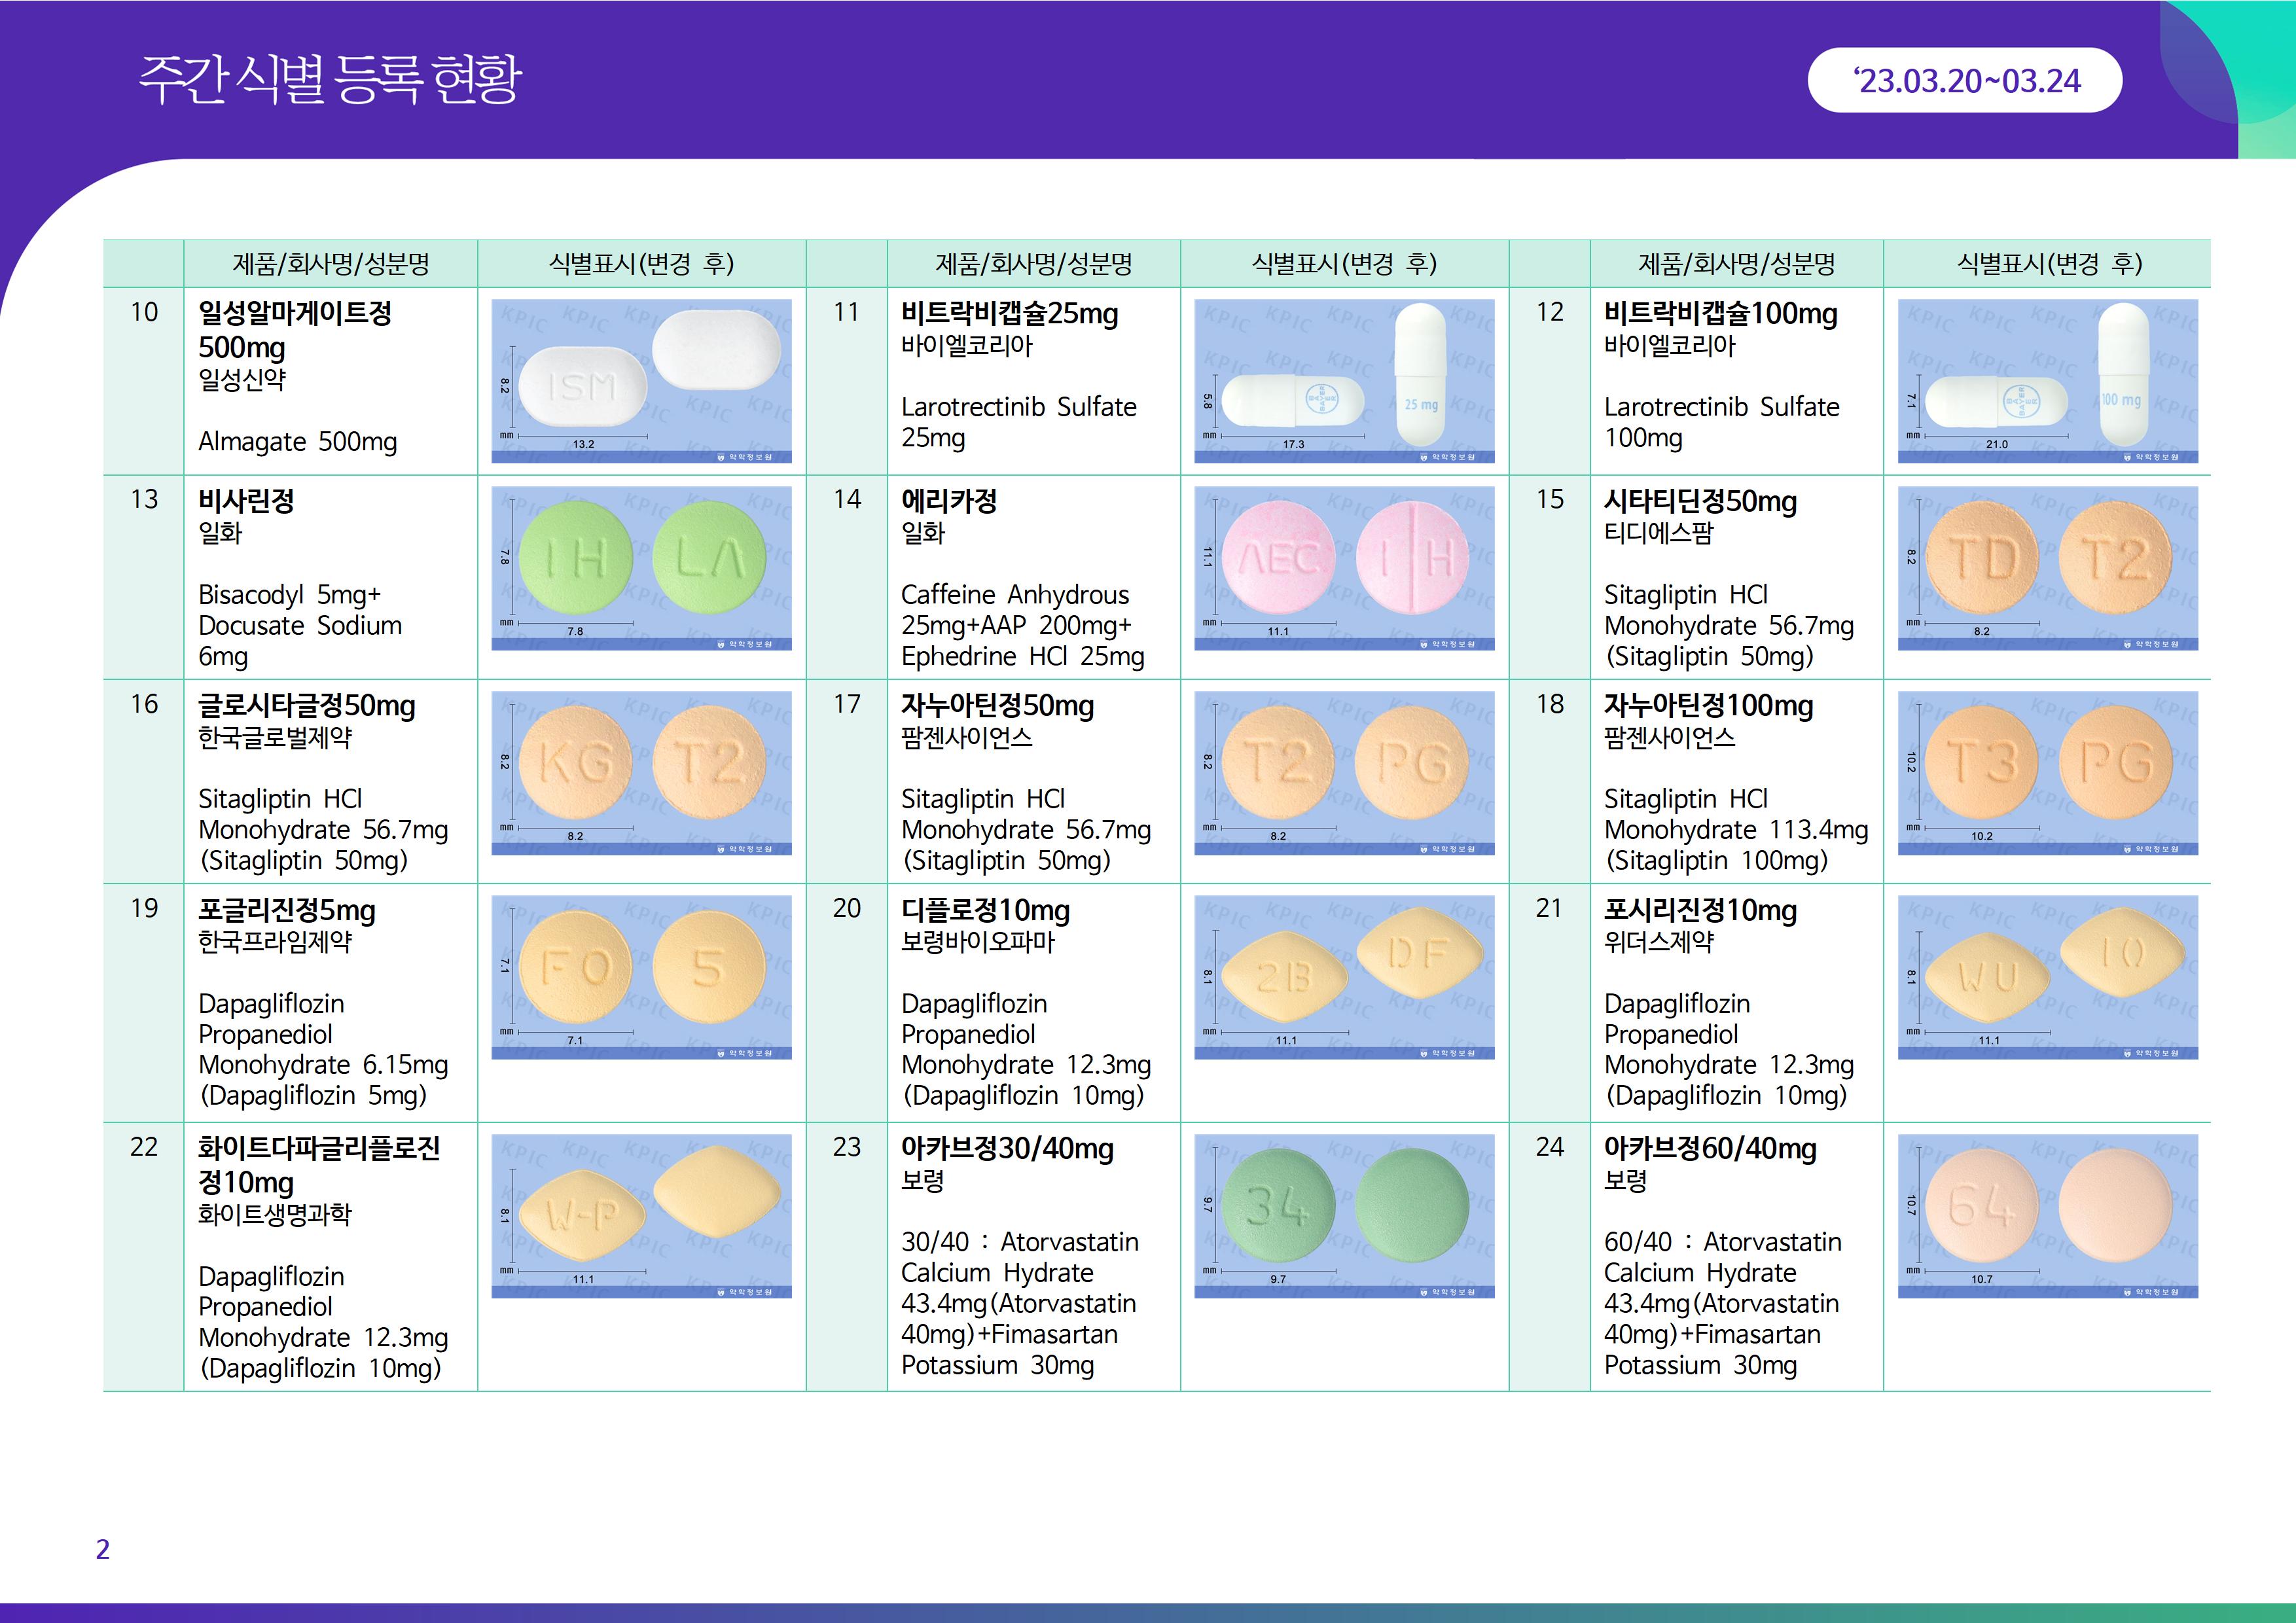Screen dimensions: 2296x1623
Task: Select 자누아틴정100mg product title
Action: point(1708,705)
